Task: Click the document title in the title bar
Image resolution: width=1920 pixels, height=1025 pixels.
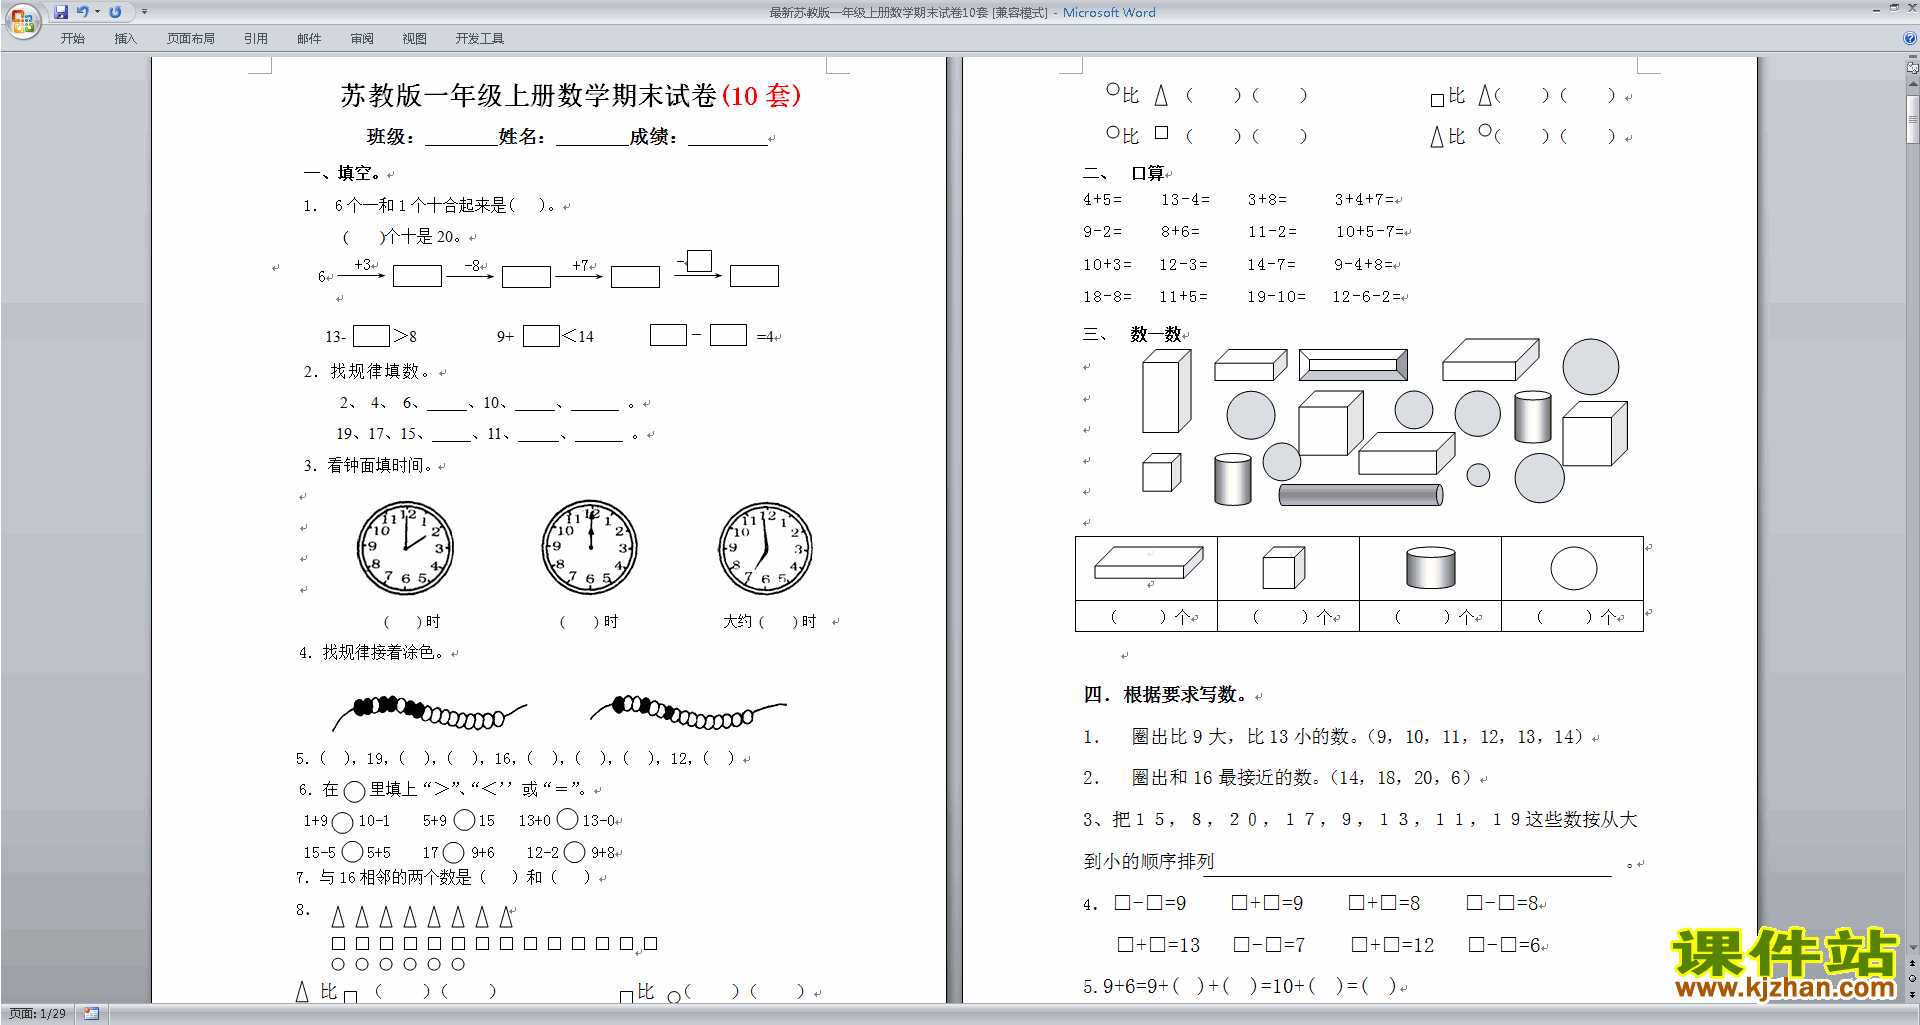Action: (x=908, y=13)
